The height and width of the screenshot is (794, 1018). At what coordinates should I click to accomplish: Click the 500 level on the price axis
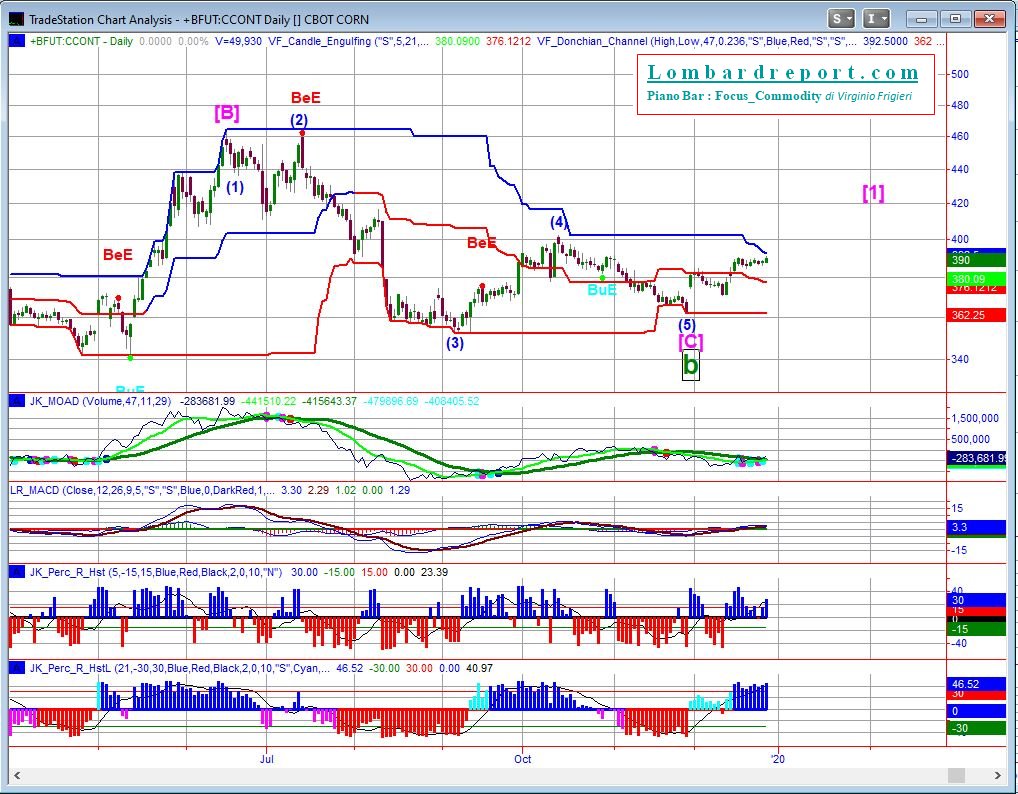click(960, 74)
